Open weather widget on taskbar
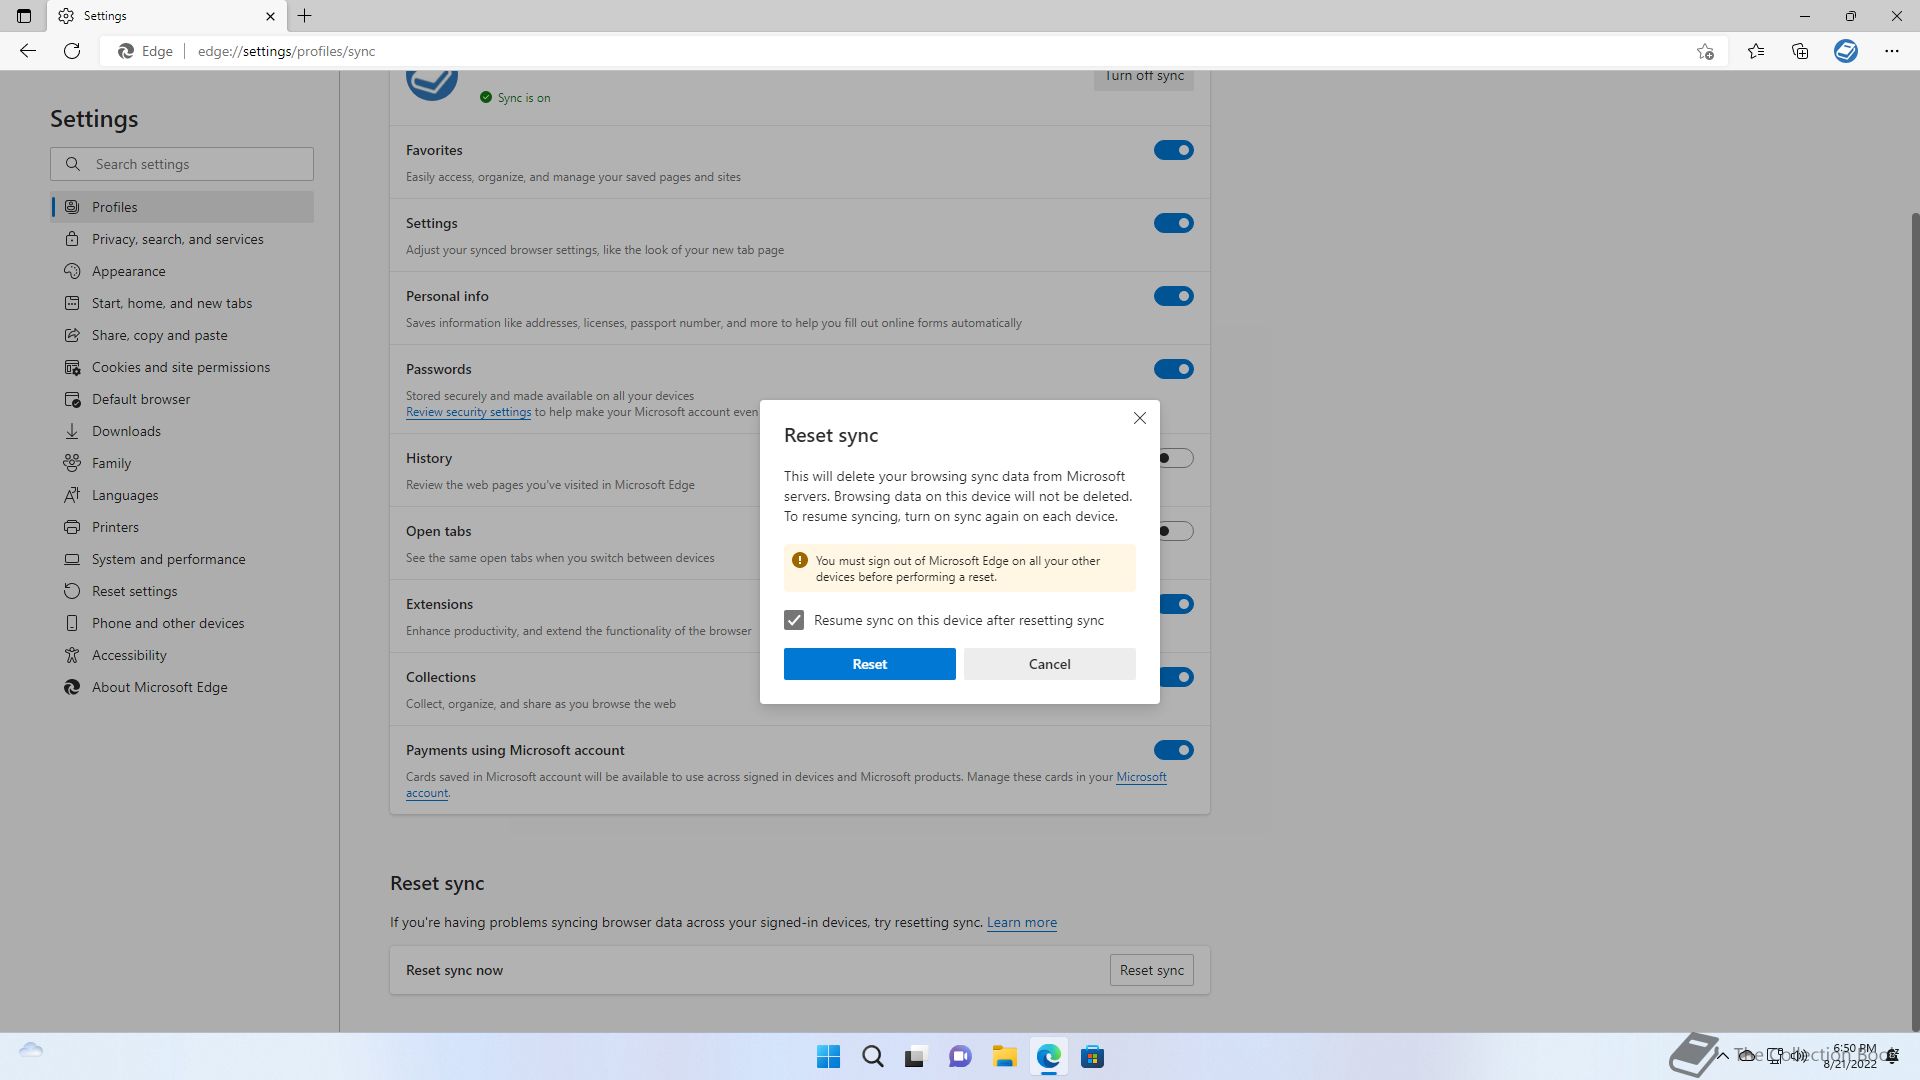 [x=31, y=1050]
